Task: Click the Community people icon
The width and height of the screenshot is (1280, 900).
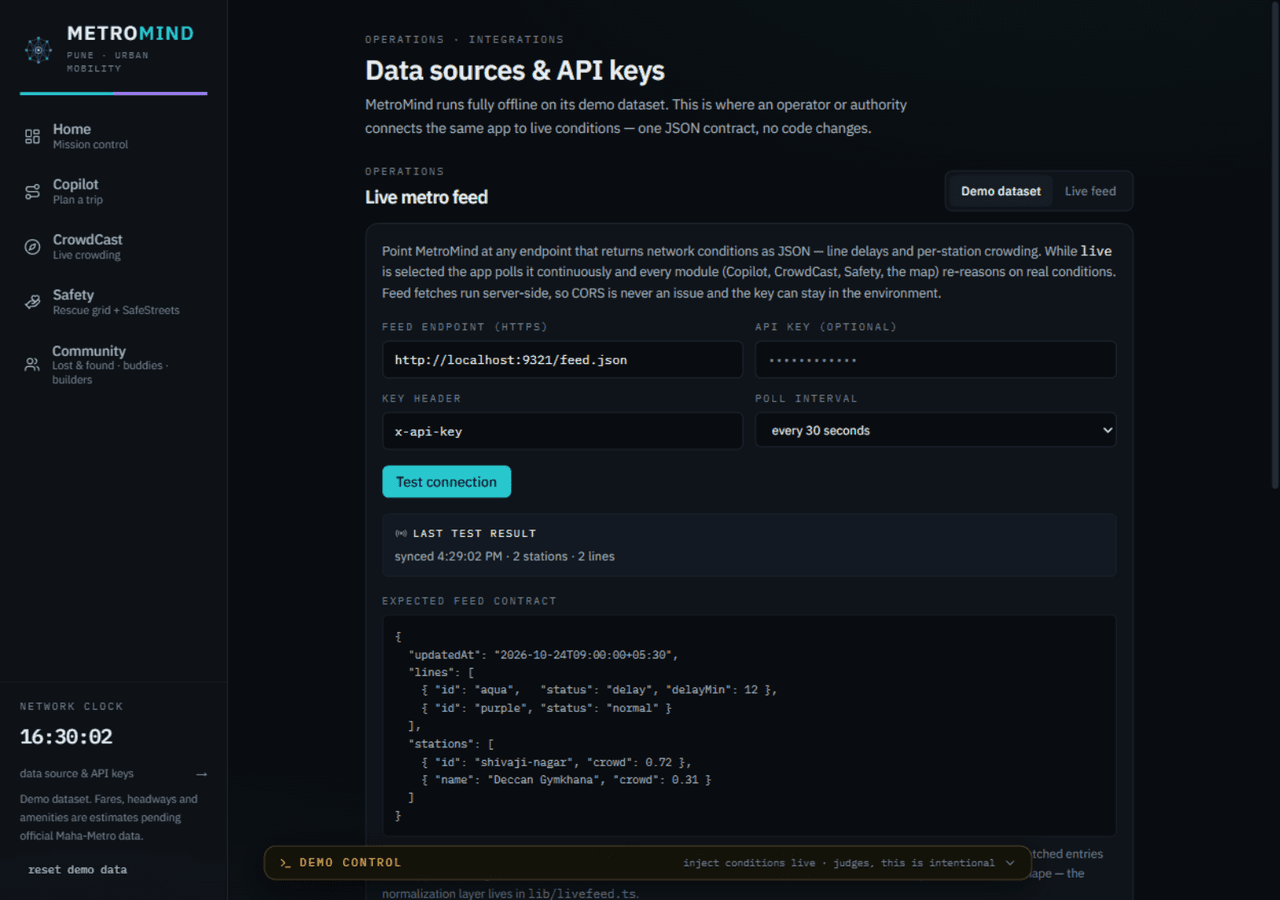Action: [x=33, y=365]
